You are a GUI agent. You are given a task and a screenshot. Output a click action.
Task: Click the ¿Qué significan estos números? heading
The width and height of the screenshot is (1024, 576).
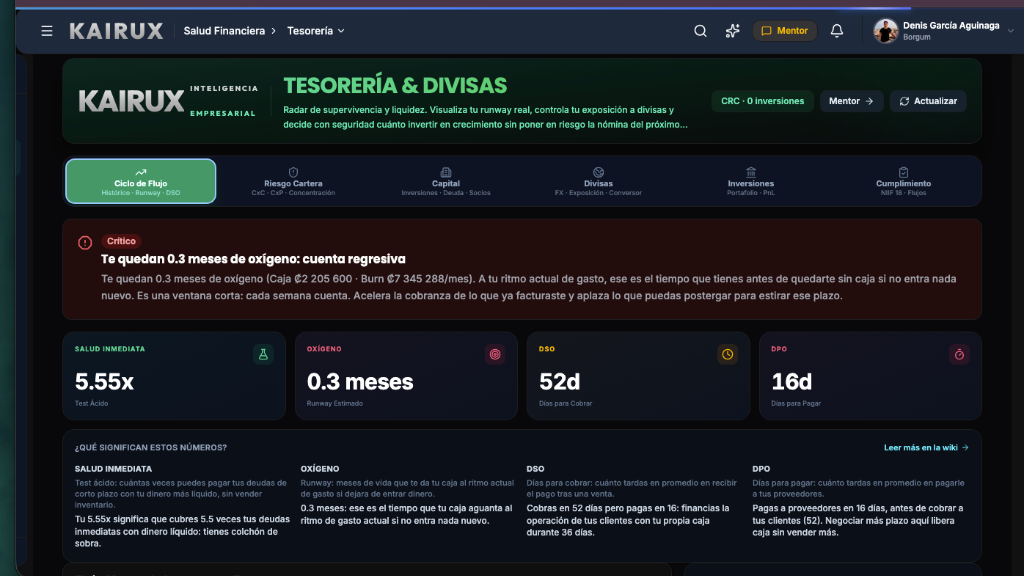point(151,447)
